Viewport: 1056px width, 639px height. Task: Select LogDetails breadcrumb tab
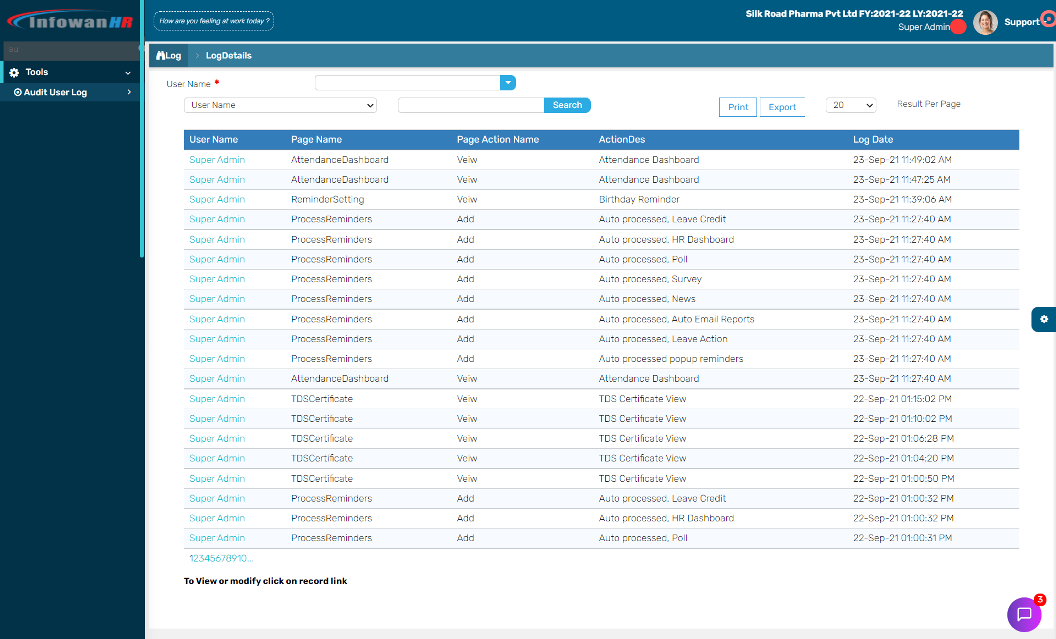click(x=228, y=56)
